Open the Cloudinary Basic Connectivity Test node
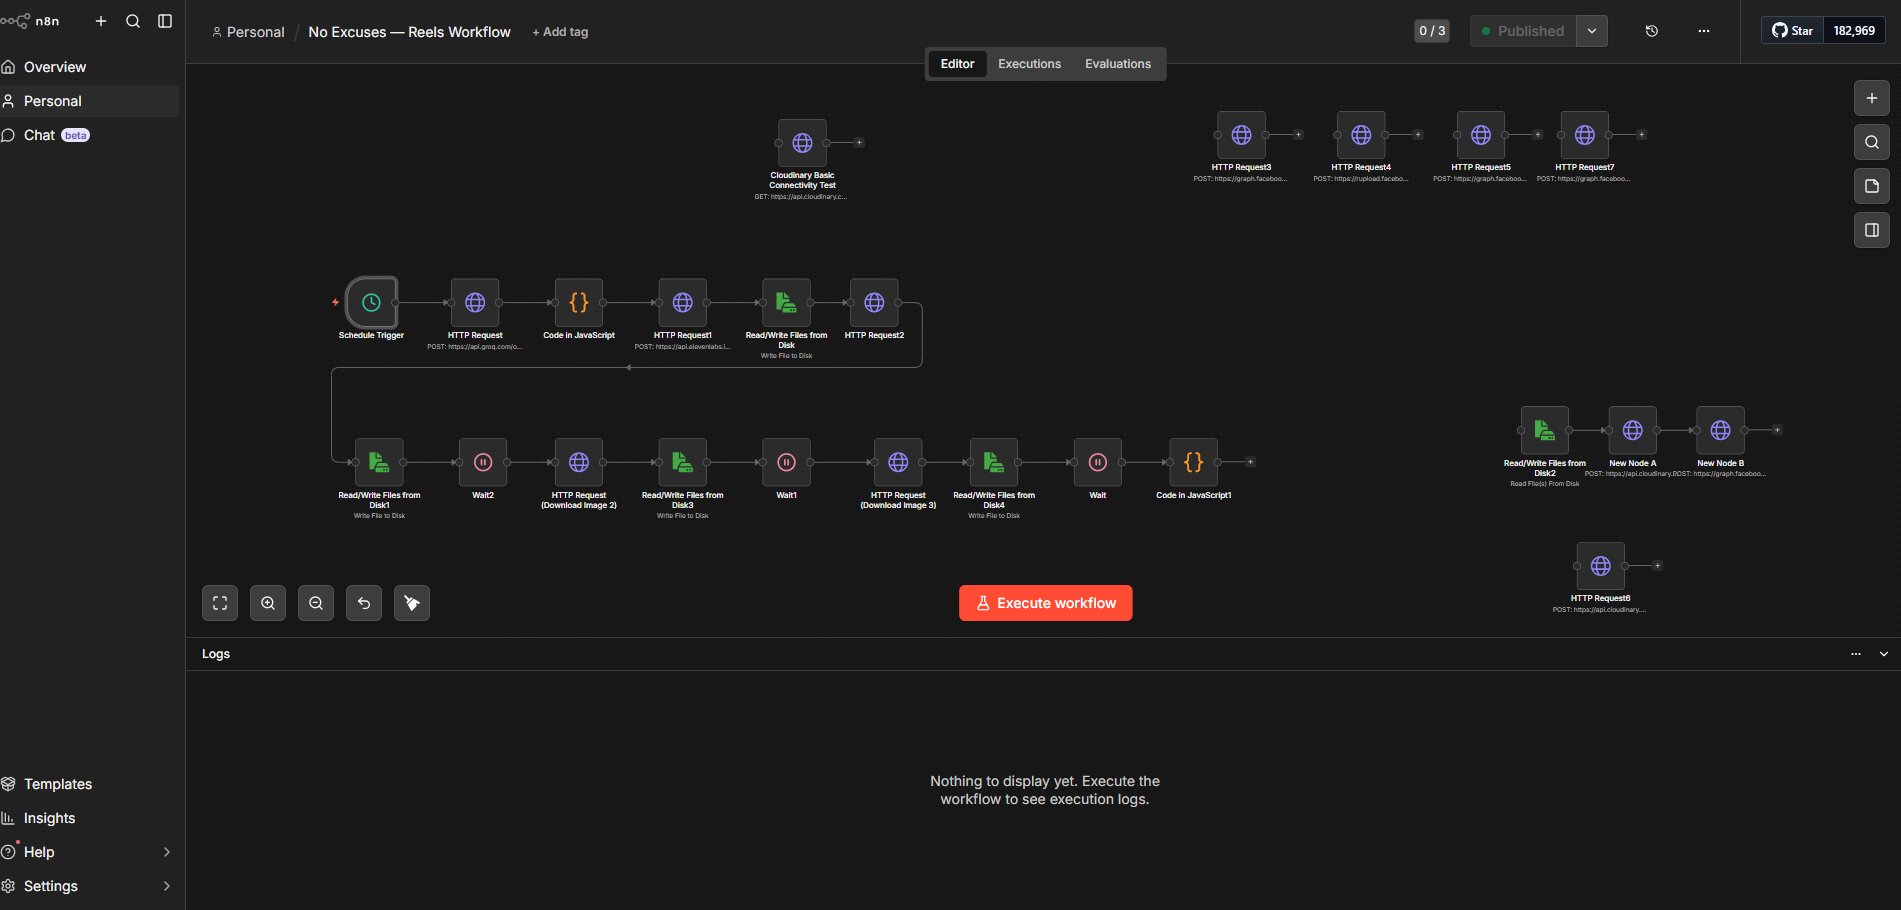Image resolution: width=1901 pixels, height=910 pixels. click(x=802, y=143)
